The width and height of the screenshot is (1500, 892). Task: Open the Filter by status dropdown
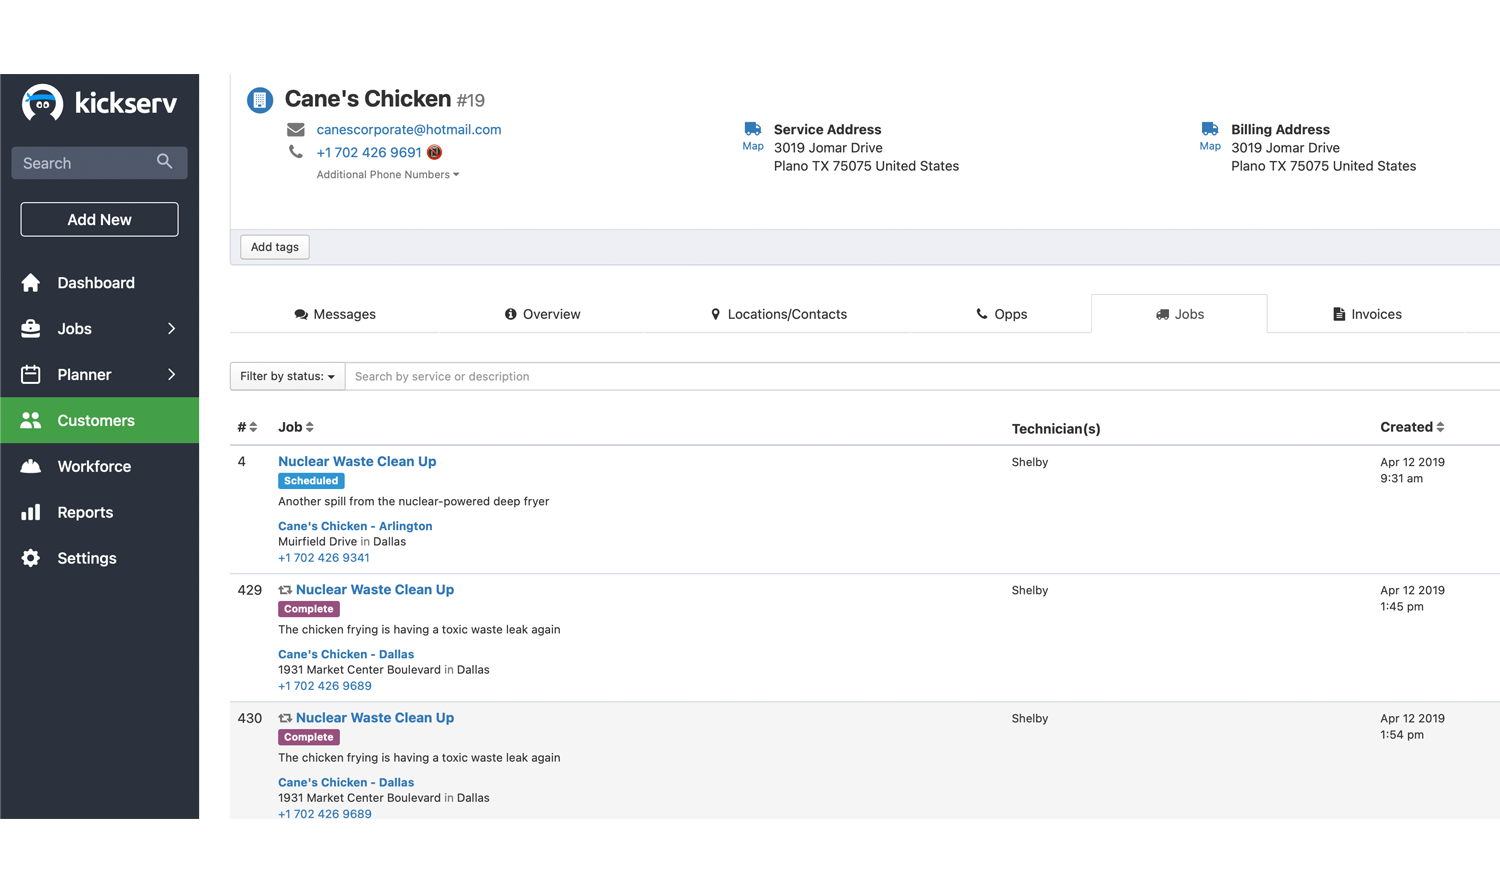click(288, 376)
